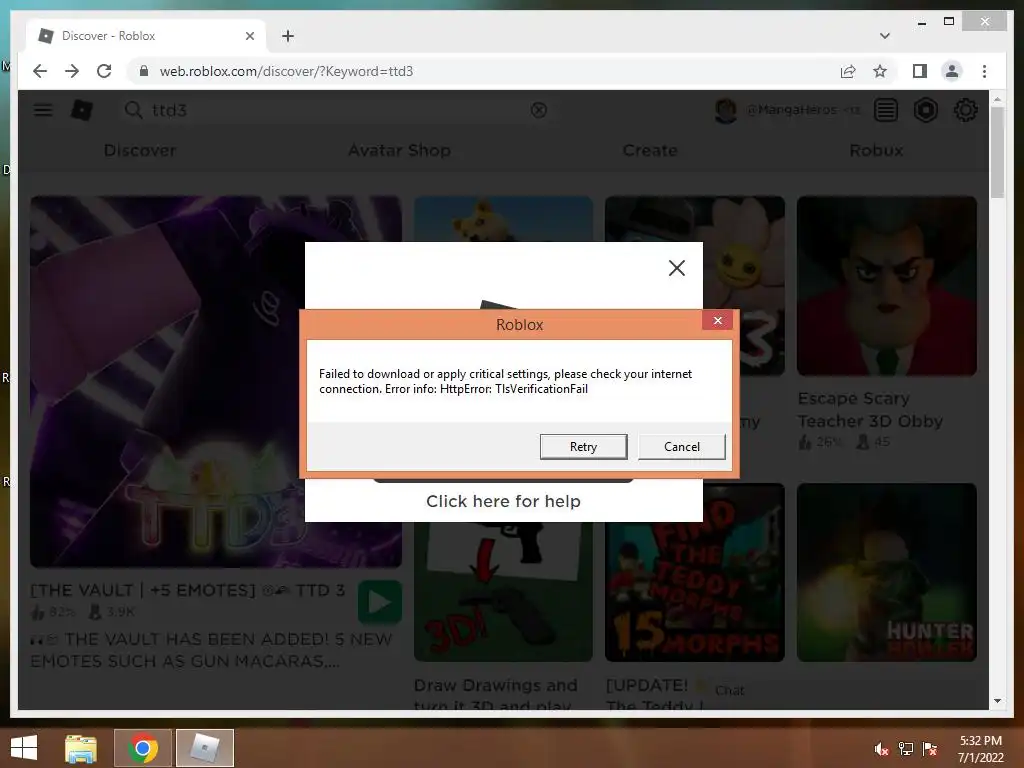
Task: Click the search magnifier icon
Action: click(133, 110)
